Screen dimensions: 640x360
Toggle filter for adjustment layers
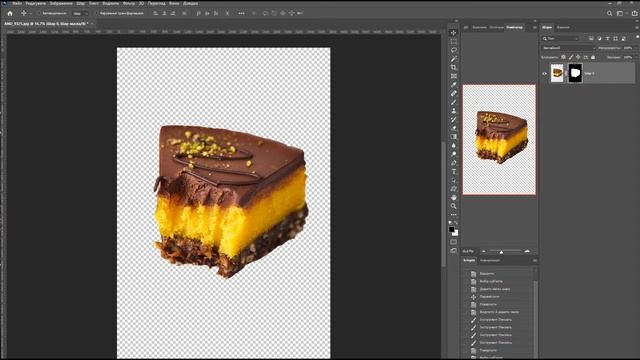(x=599, y=38)
